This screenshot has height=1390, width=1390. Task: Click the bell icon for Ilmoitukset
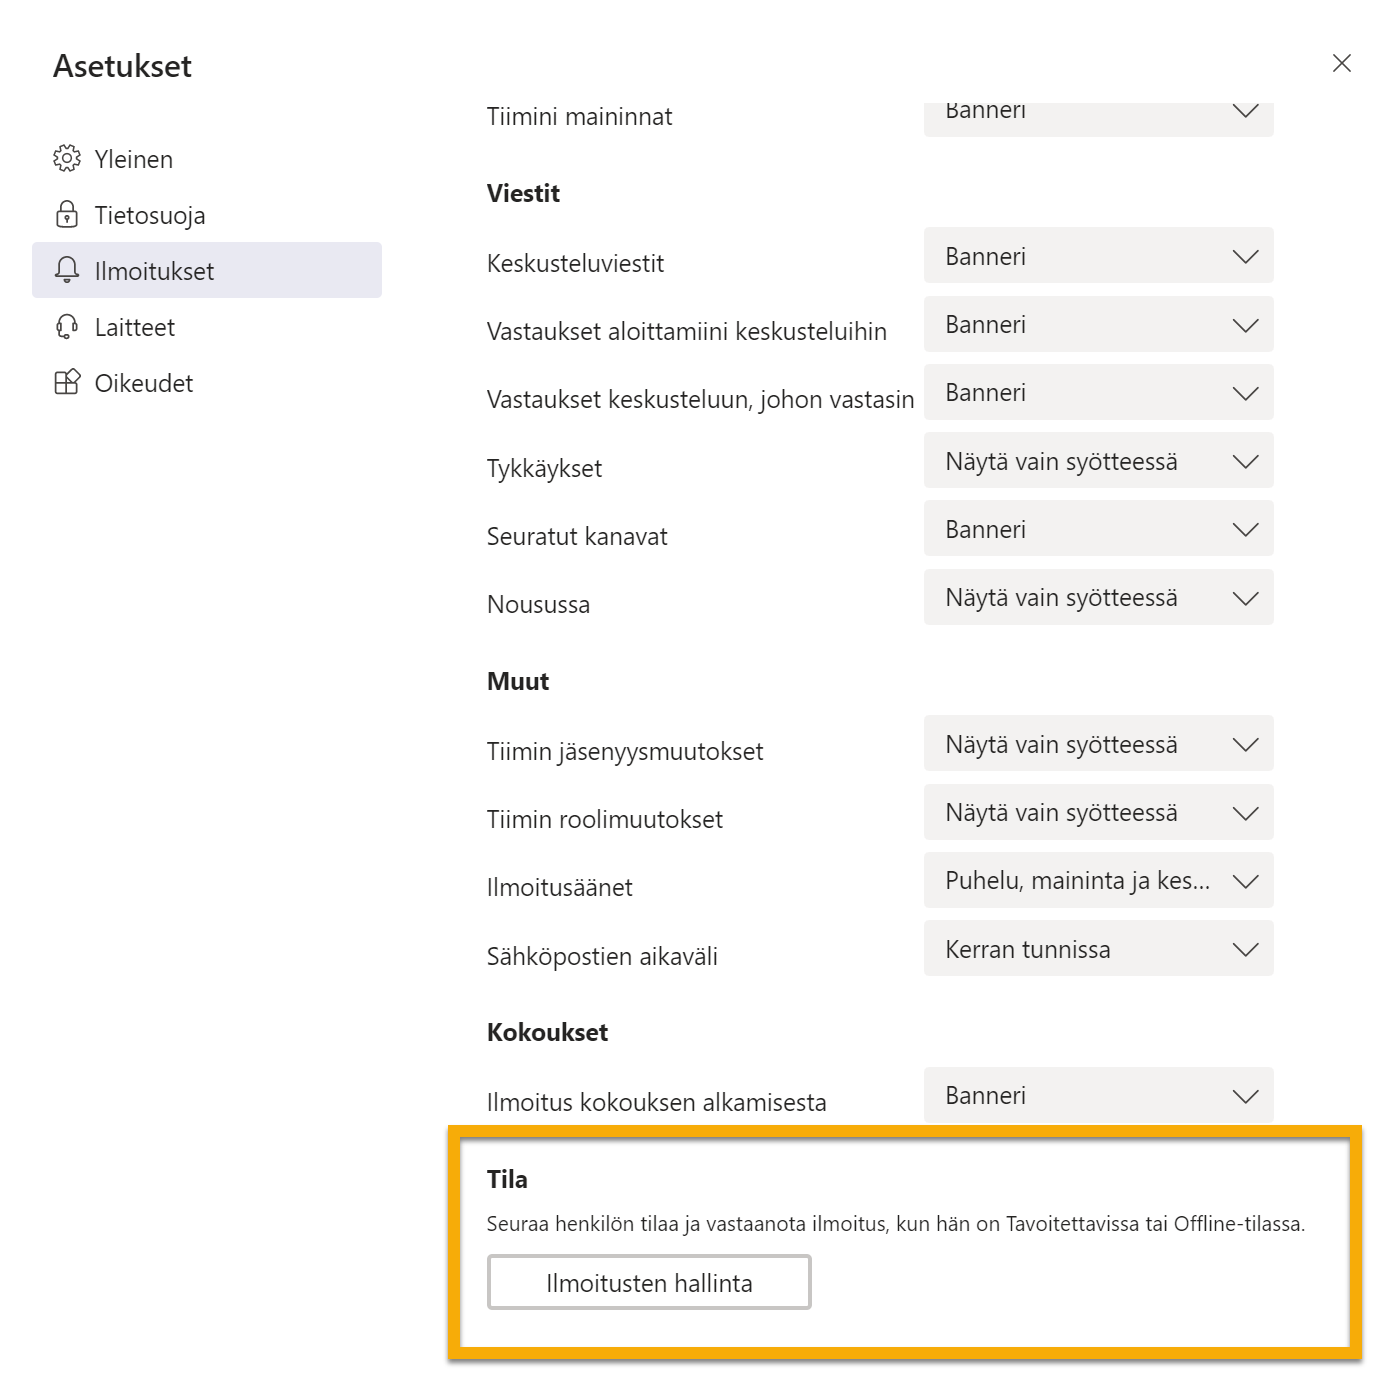67,270
